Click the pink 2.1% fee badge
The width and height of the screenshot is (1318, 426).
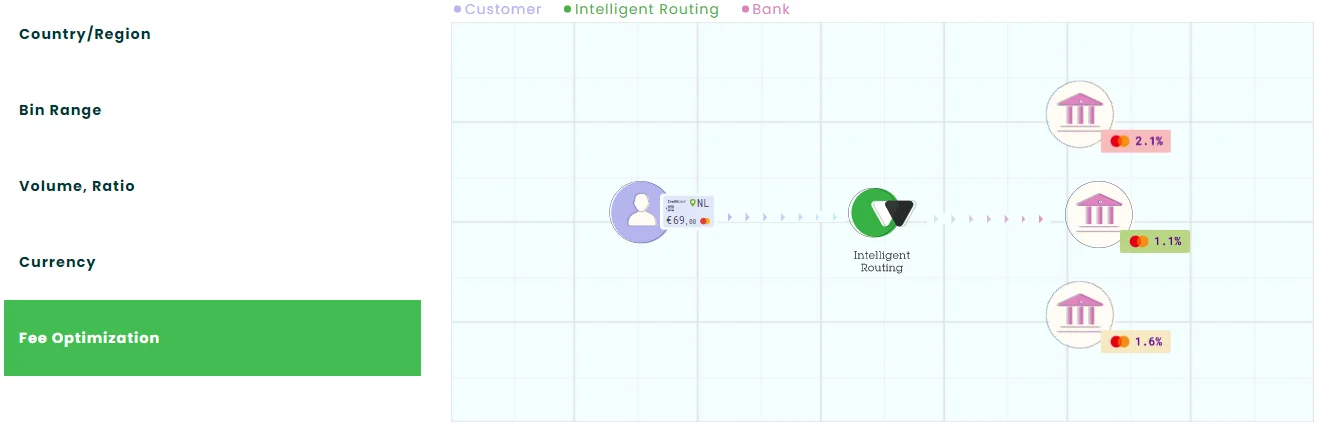point(1136,141)
